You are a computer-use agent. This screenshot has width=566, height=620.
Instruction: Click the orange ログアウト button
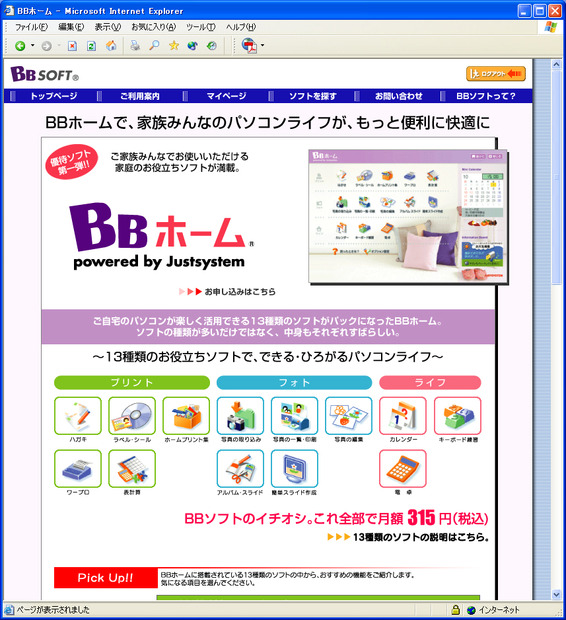tap(496, 74)
